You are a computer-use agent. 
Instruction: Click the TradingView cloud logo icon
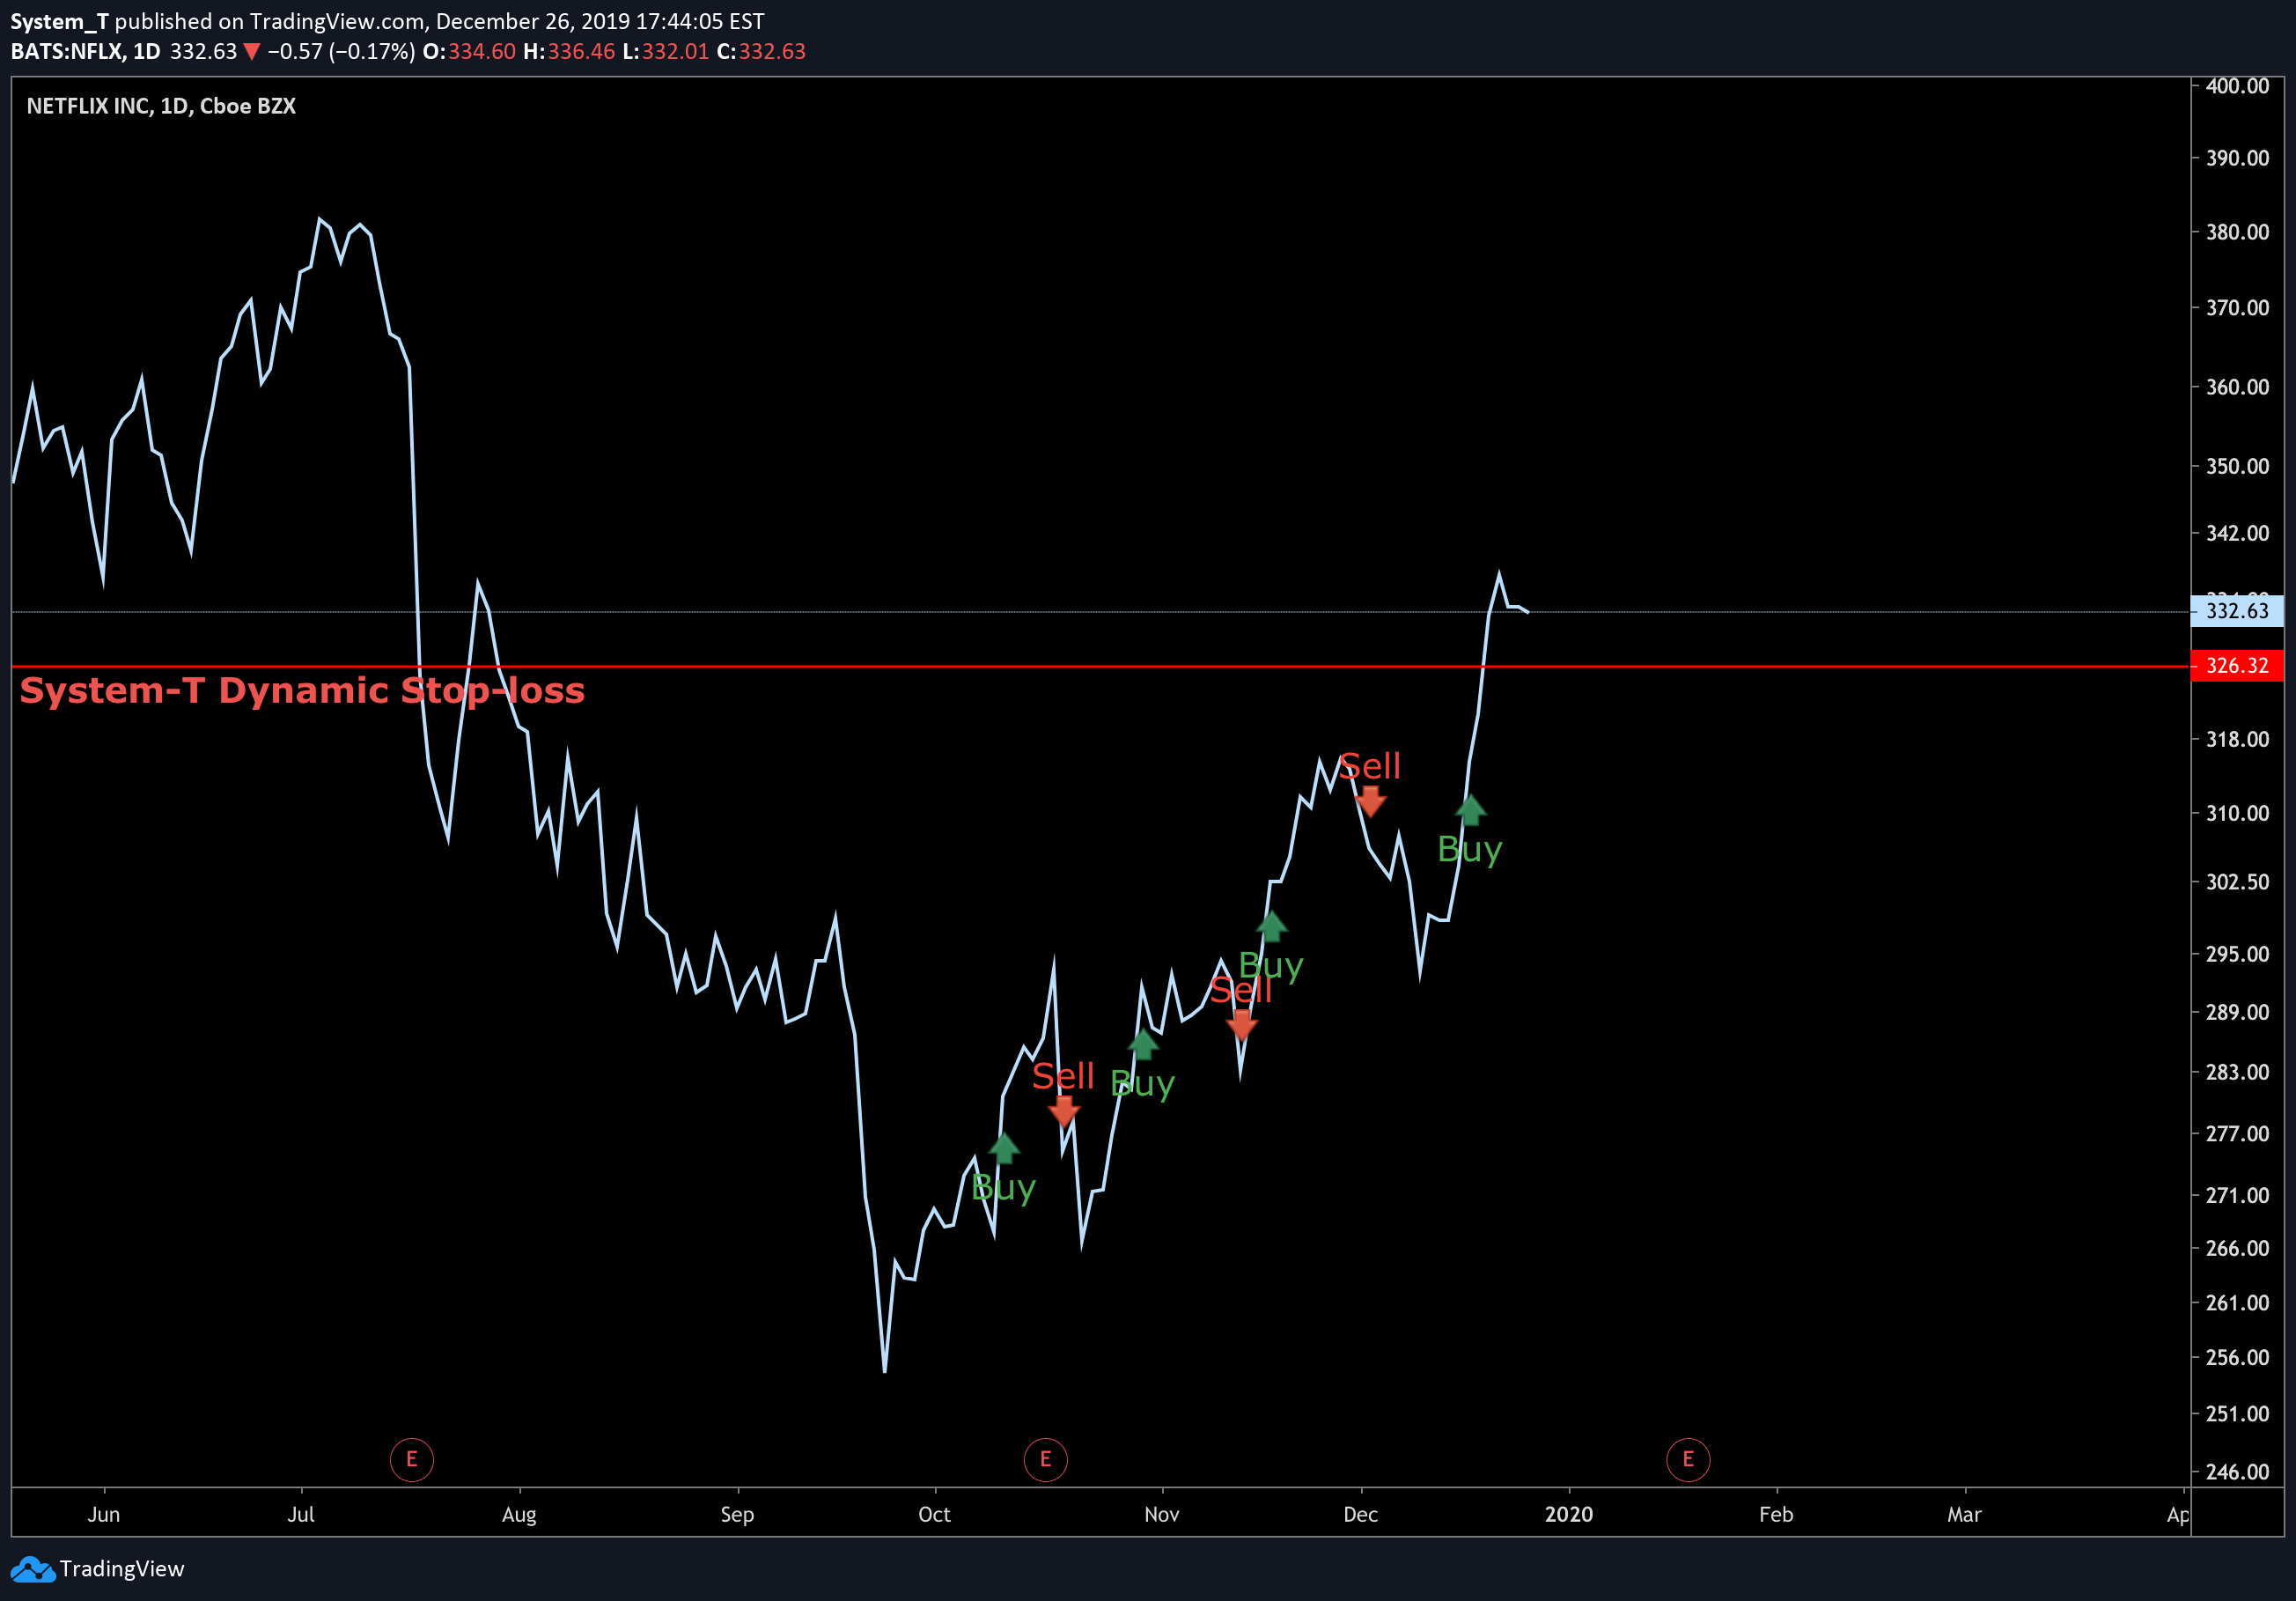point(33,1569)
